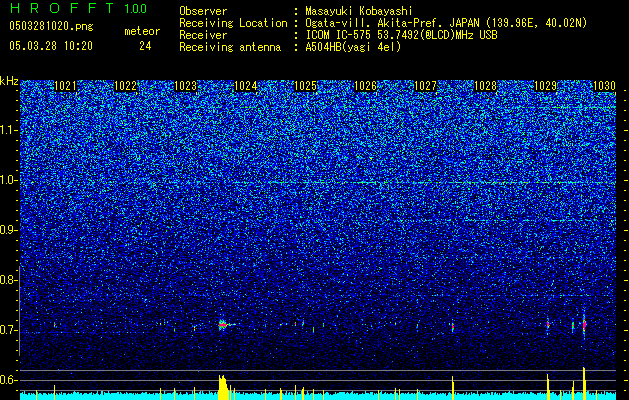The image size is (629, 400).
Task: Select the 1021 time marker
Action: pyautogui.click(x=65, y=86)
